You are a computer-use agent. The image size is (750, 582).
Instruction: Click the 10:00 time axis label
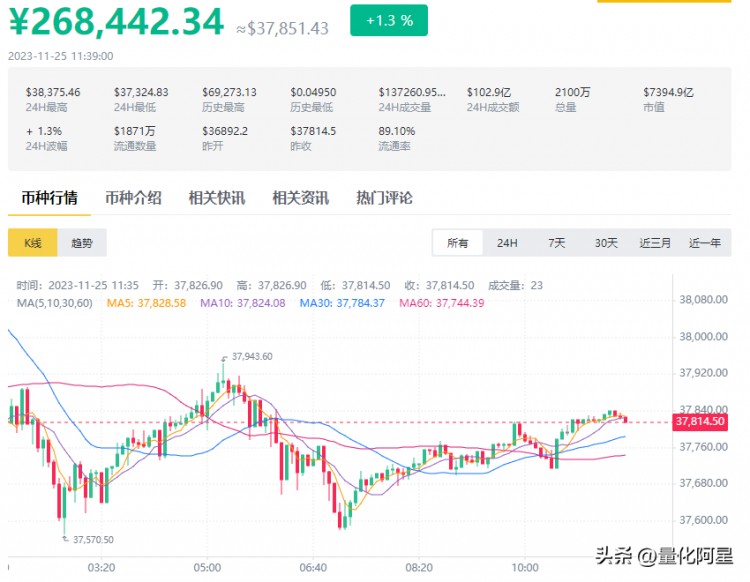click(525, 568)
